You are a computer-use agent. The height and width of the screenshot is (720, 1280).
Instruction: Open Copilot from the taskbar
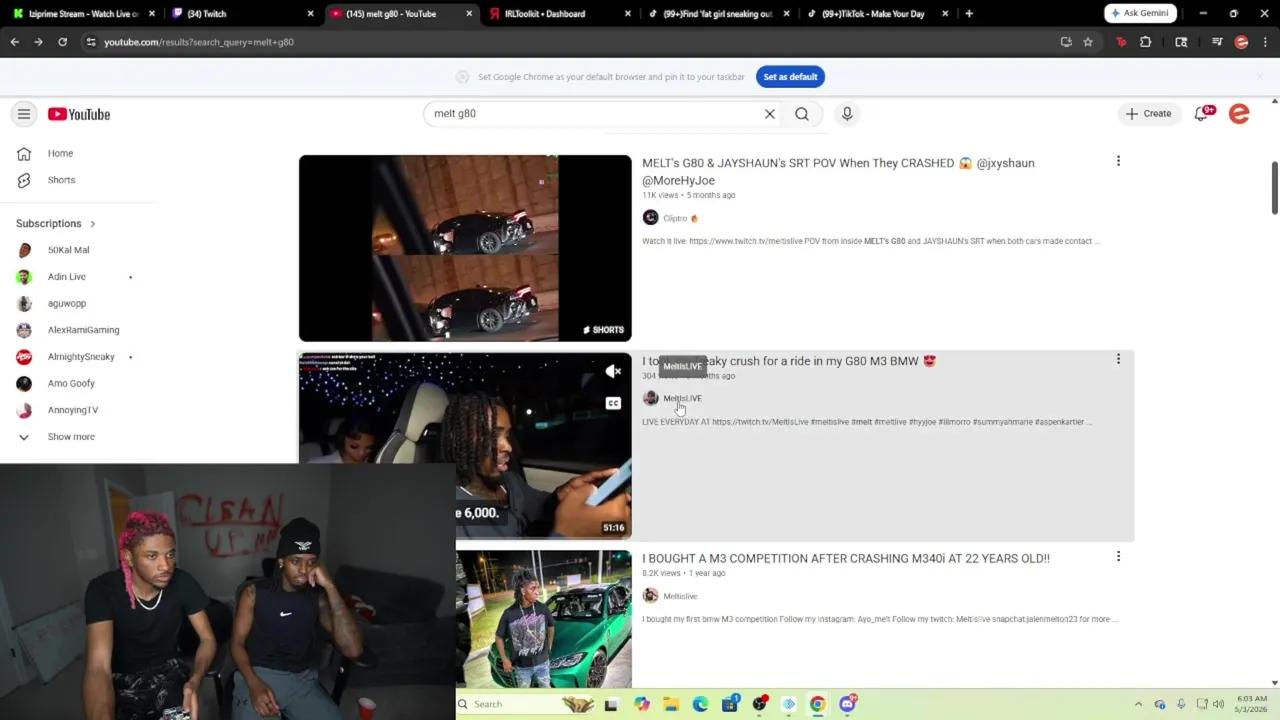pyautogui.click(x=642, y=704)
